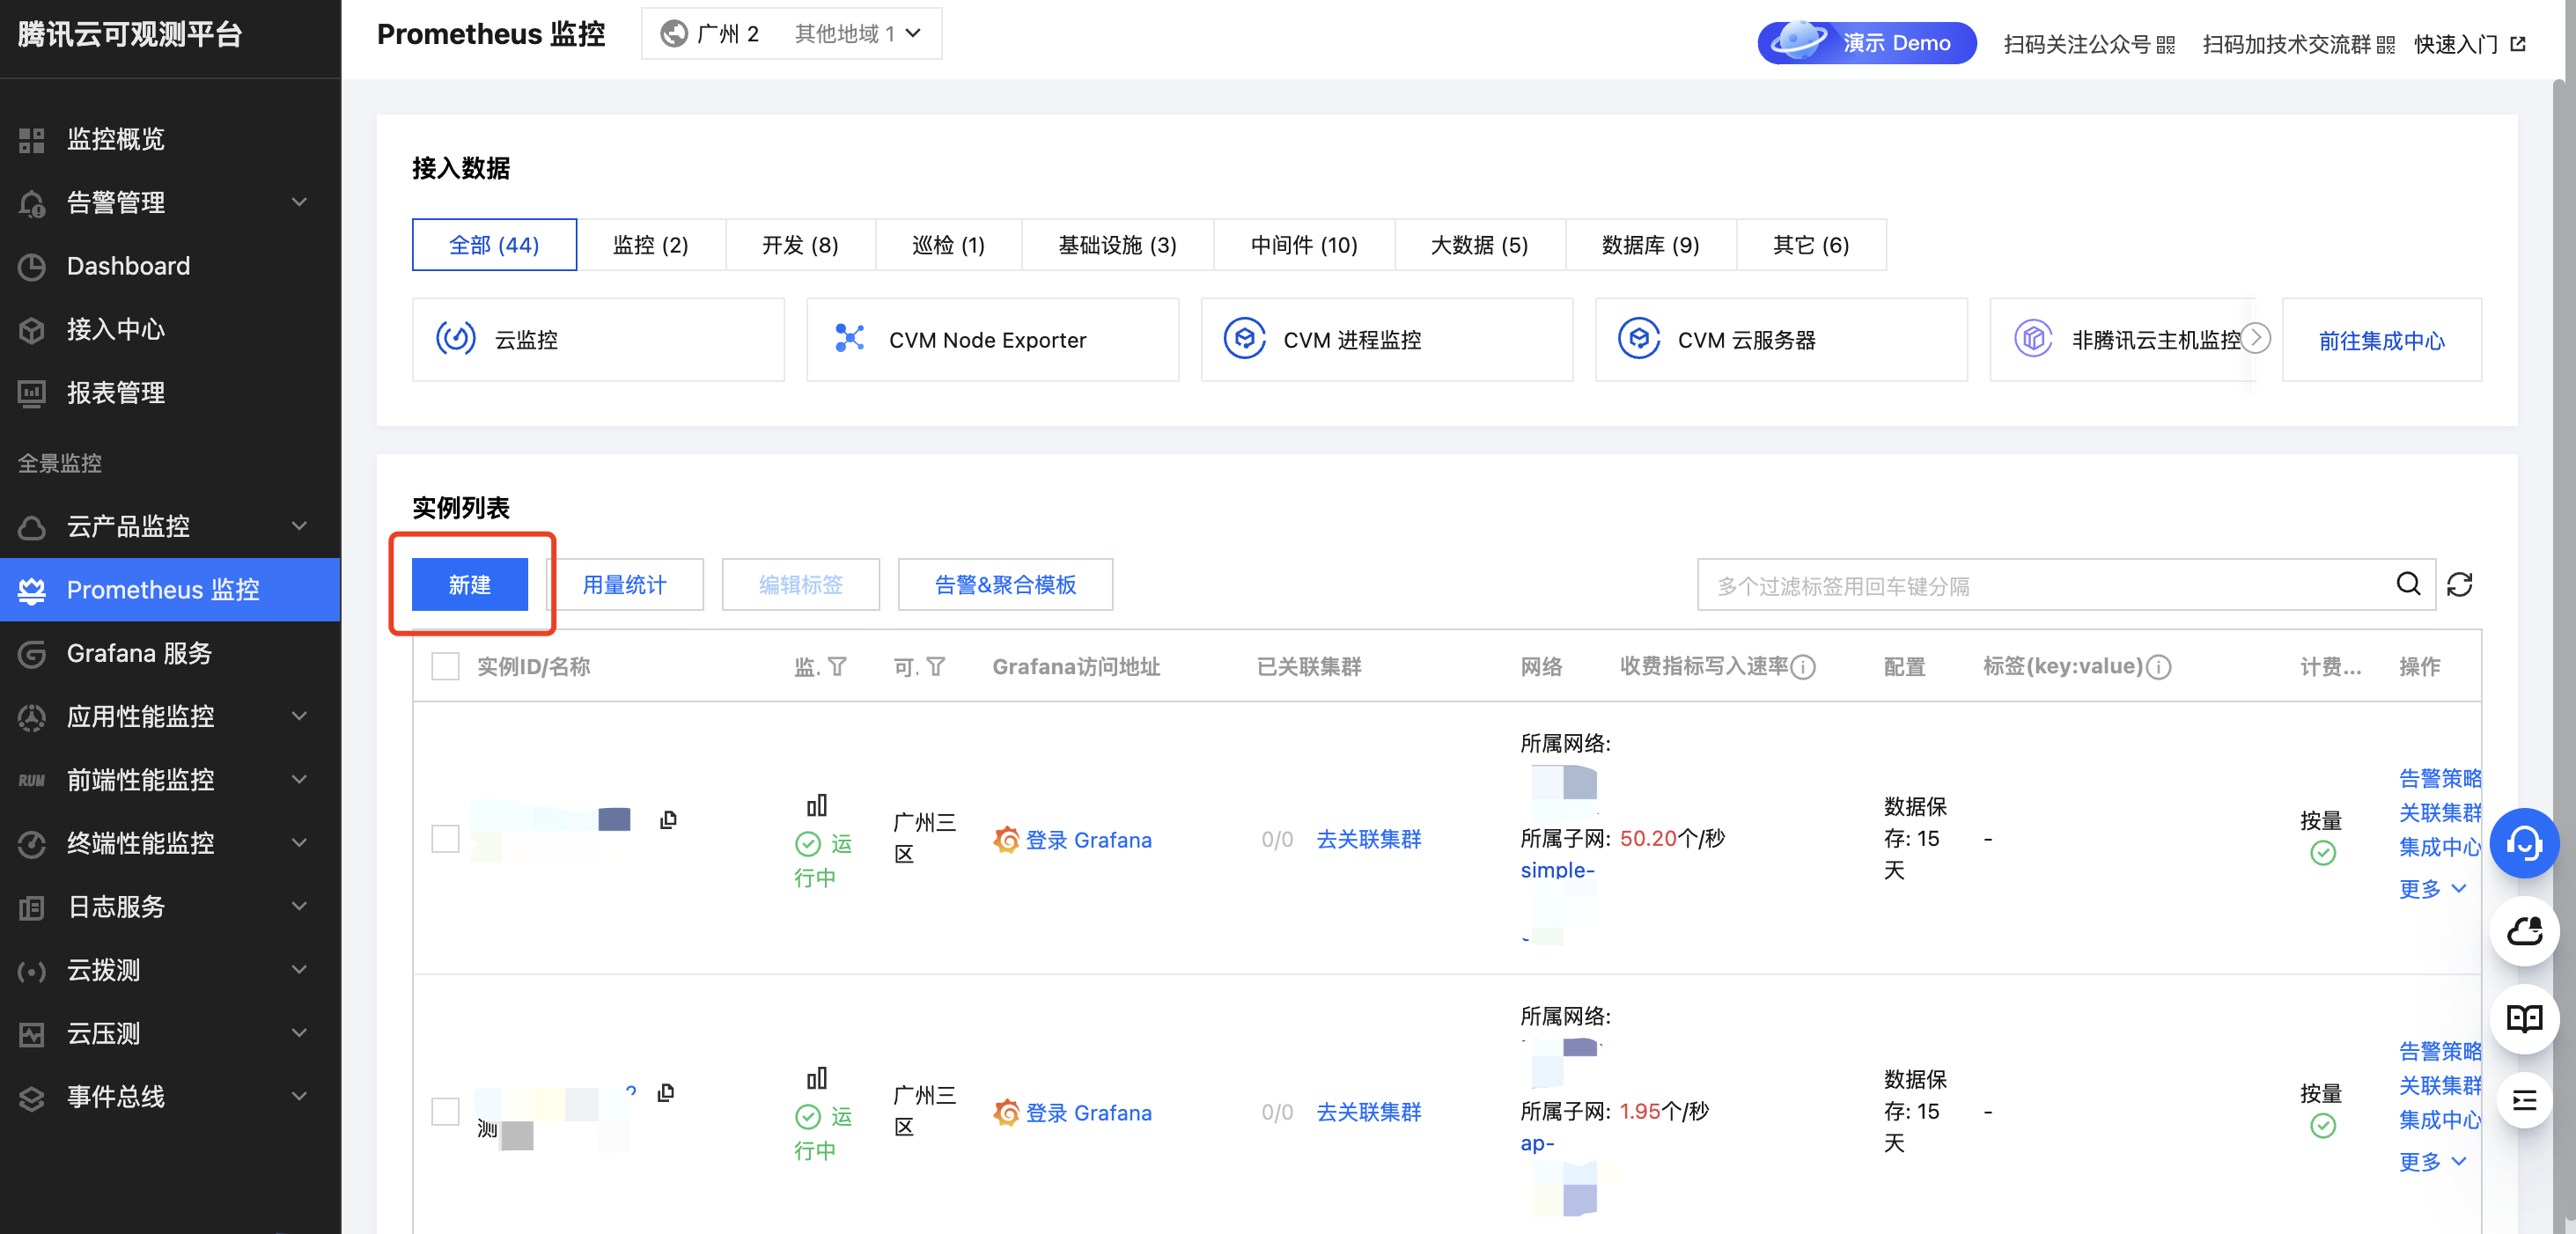Switch to 中间件 (10) tab
Viewport: 2576px width, 1234px height.
point(1303,245)
